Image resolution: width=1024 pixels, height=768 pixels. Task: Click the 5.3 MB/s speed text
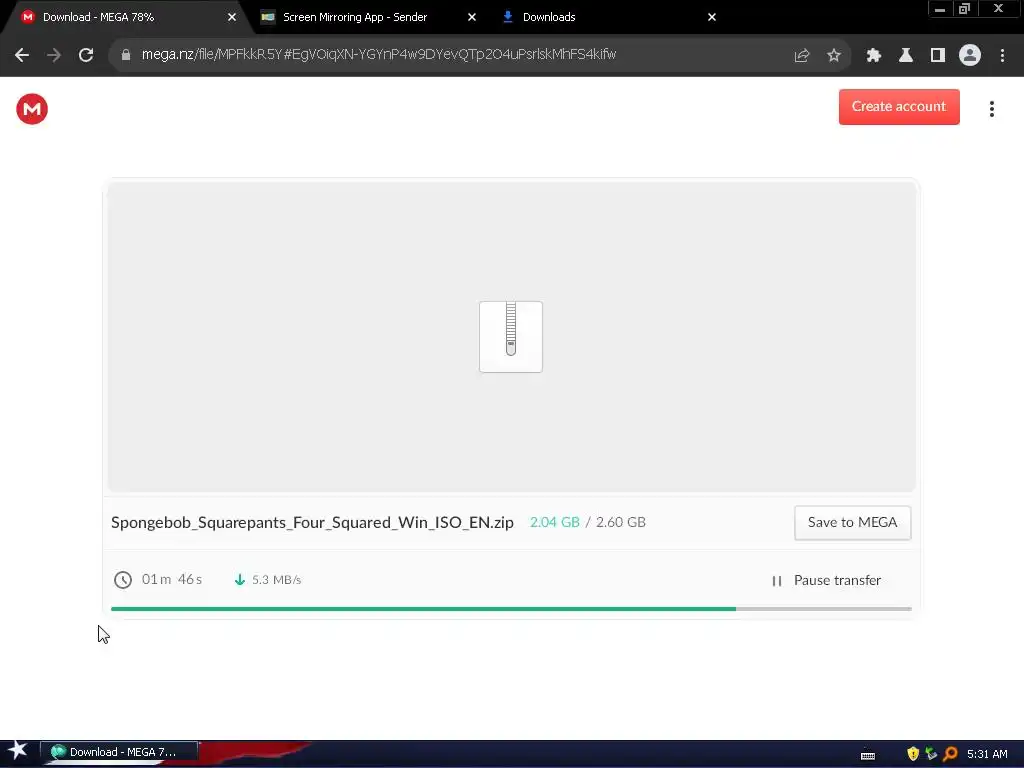coord(276,580)
